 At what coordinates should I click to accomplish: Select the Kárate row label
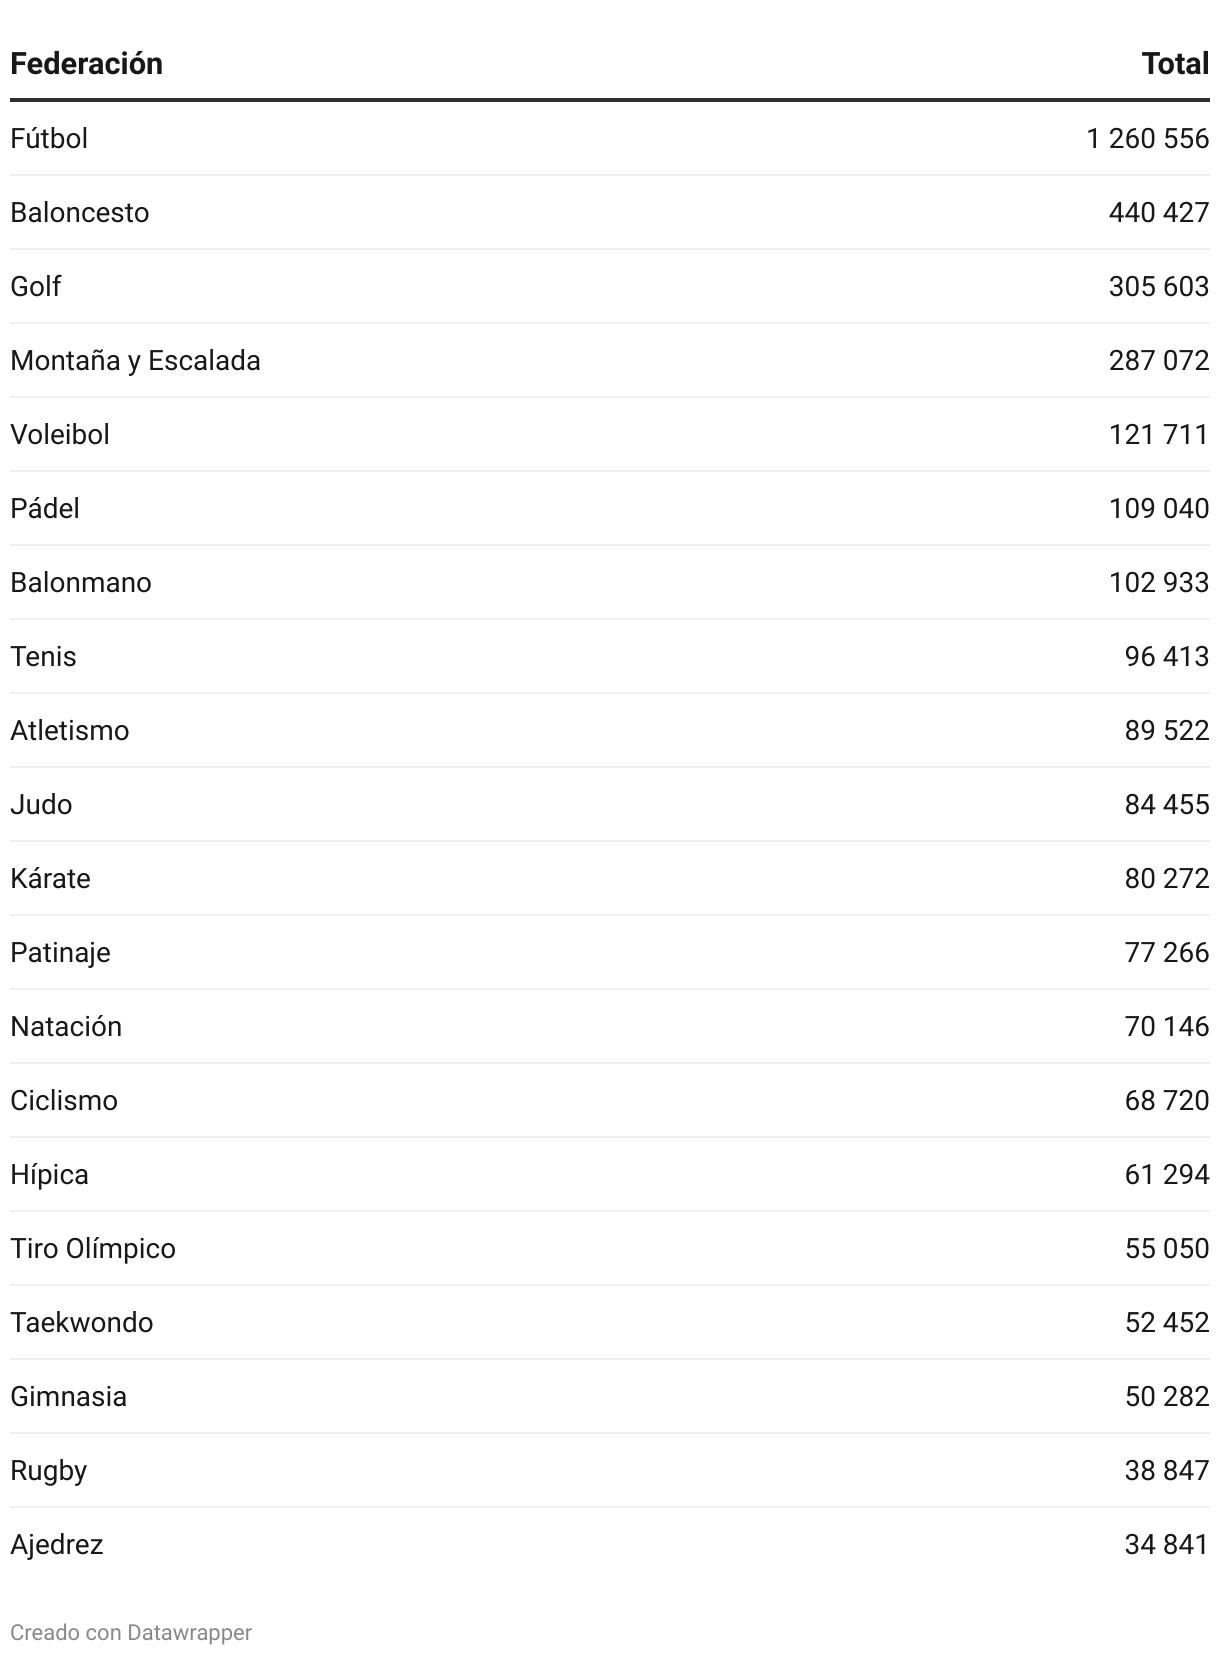(50, 878)
